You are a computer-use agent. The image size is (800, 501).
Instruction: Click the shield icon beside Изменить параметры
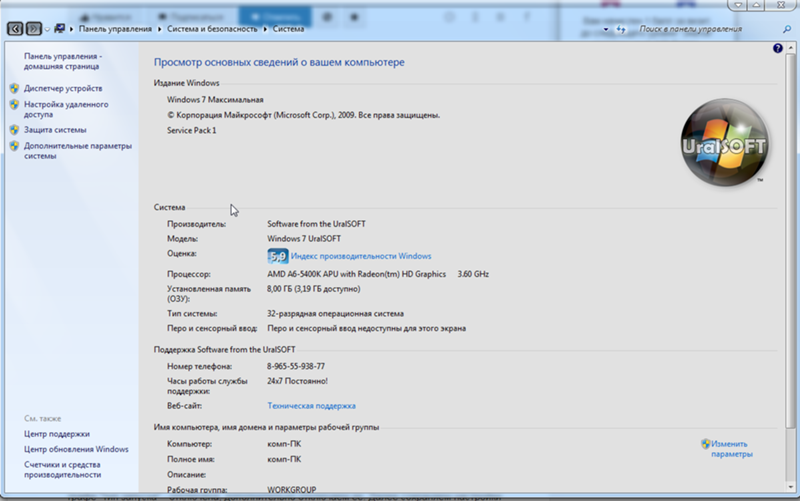coord(706,444)
